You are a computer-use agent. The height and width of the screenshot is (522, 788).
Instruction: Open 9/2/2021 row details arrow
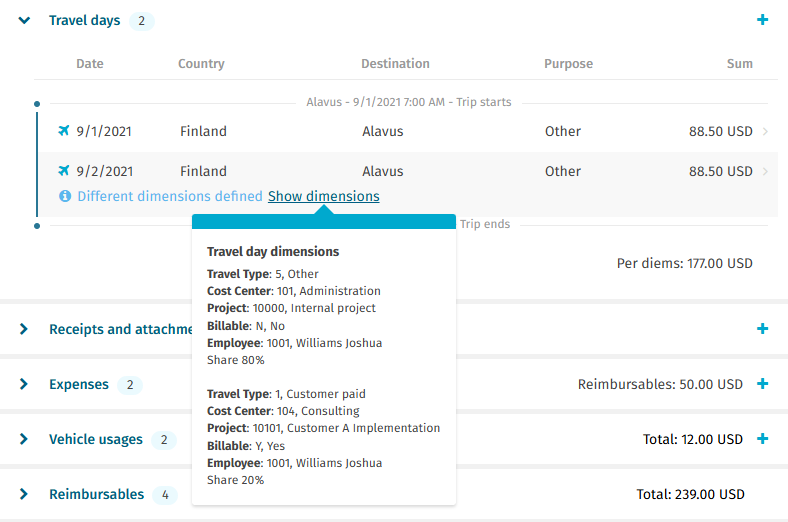(766, 171)
